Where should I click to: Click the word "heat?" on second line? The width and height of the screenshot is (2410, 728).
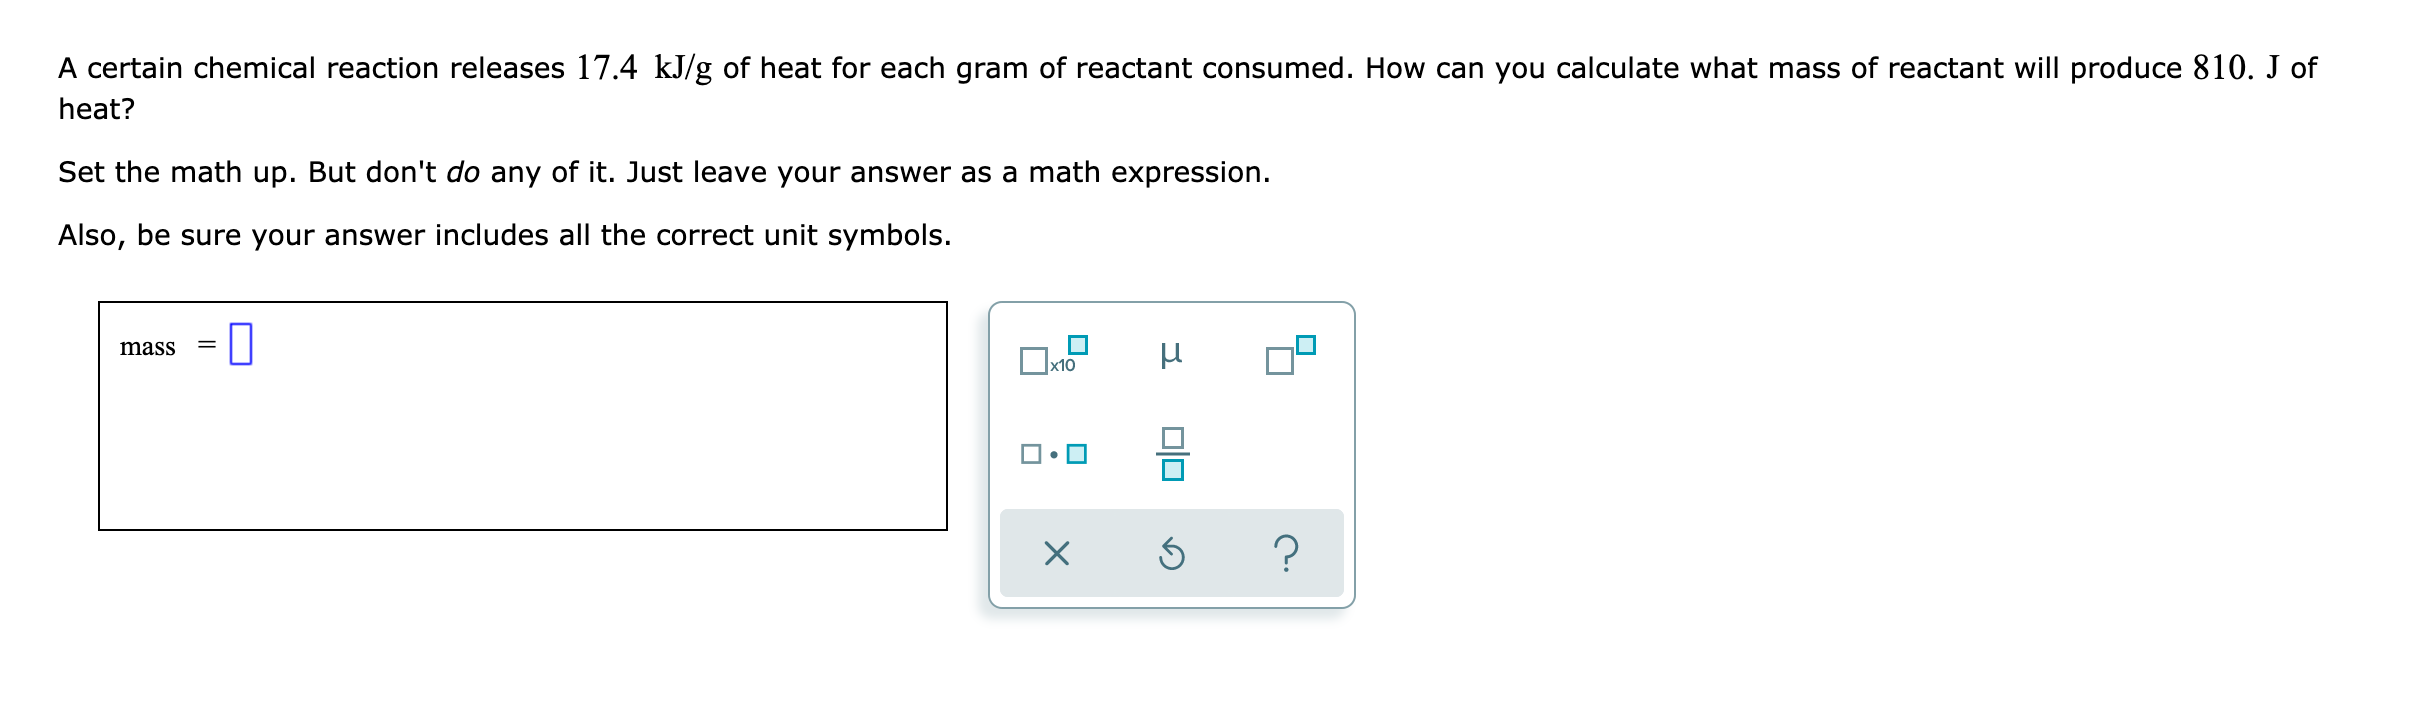[x=96, y=109]
